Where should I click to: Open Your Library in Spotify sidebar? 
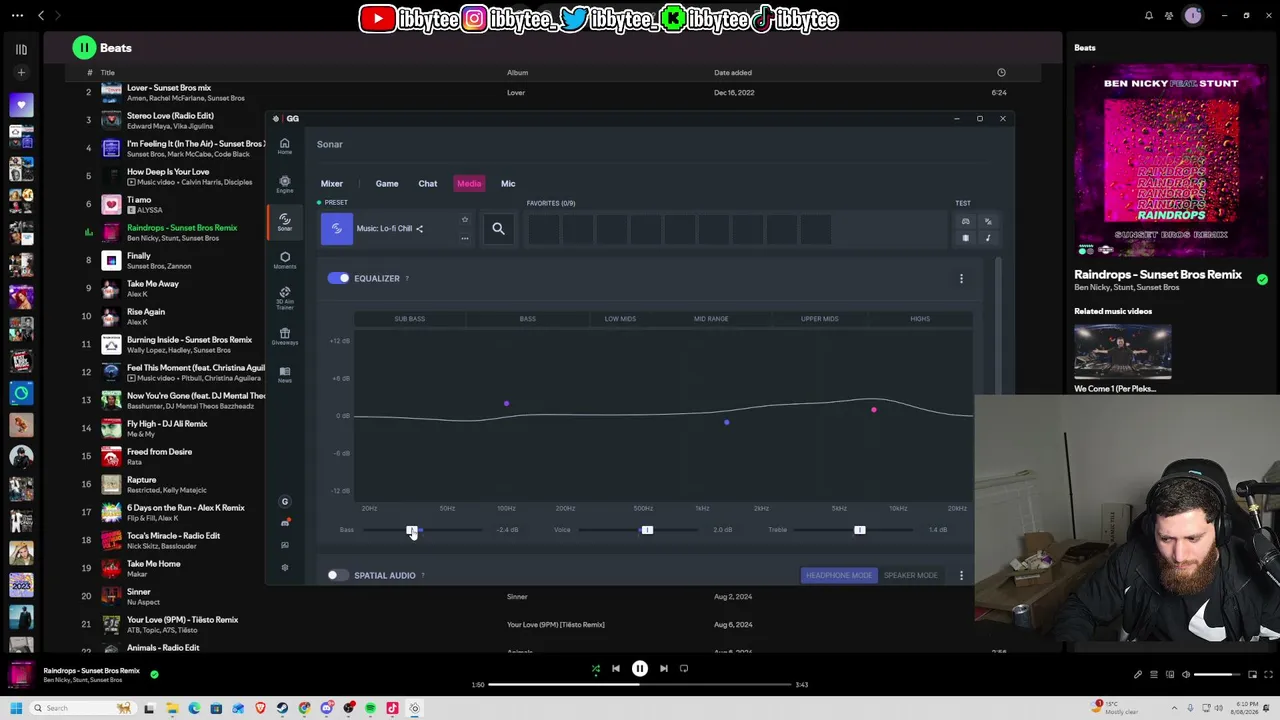[21, 49]
